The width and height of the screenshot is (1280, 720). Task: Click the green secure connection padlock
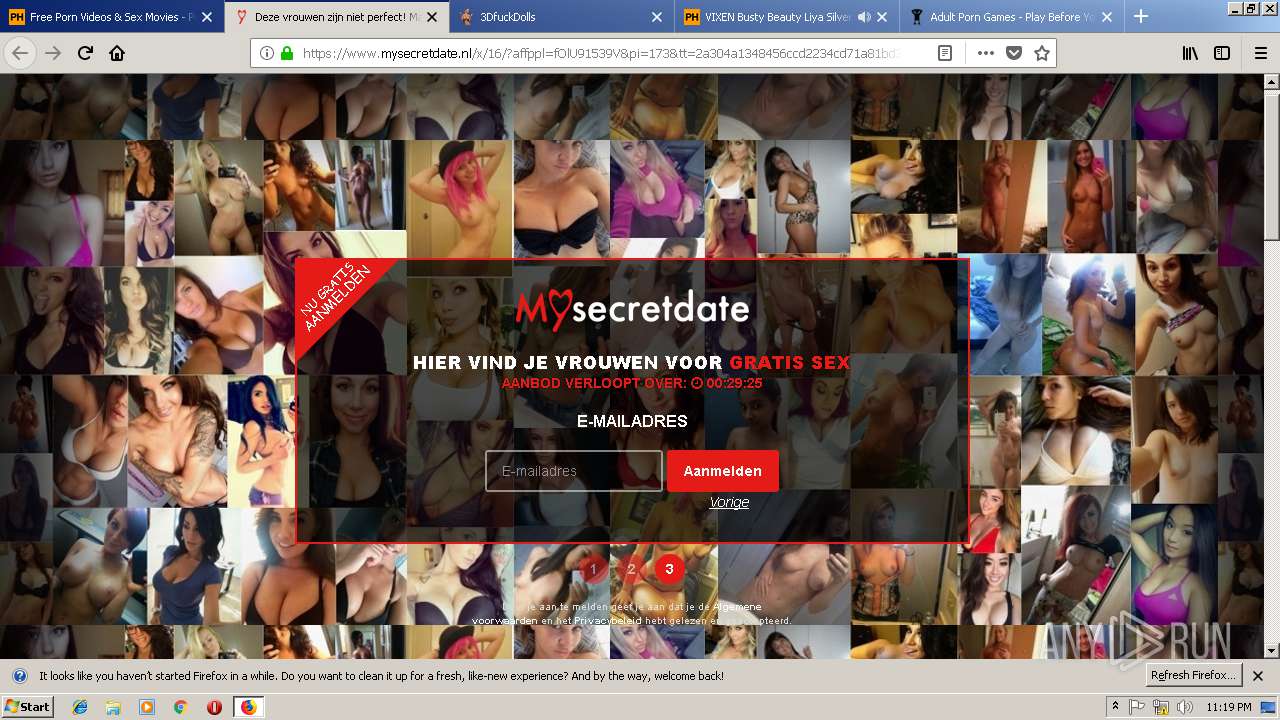tap(287, 53)
